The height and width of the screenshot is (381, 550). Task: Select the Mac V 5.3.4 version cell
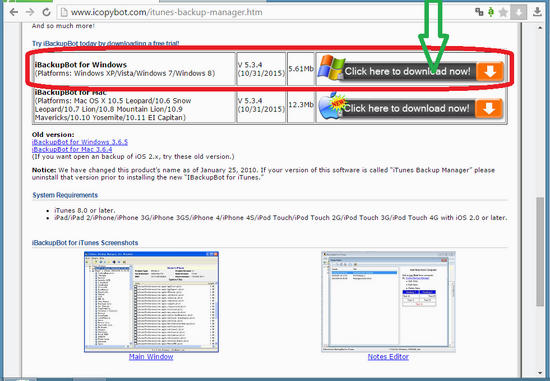(x=261, y=105)
